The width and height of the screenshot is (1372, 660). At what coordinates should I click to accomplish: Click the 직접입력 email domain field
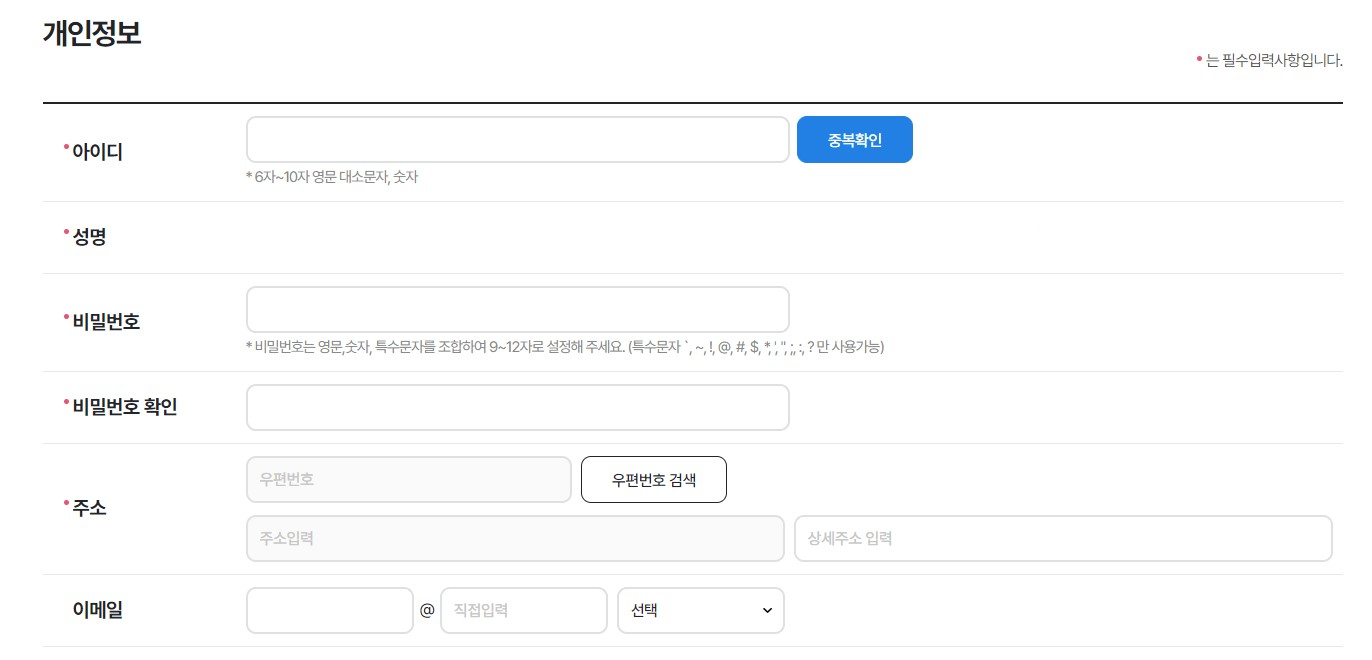[523, 610]
